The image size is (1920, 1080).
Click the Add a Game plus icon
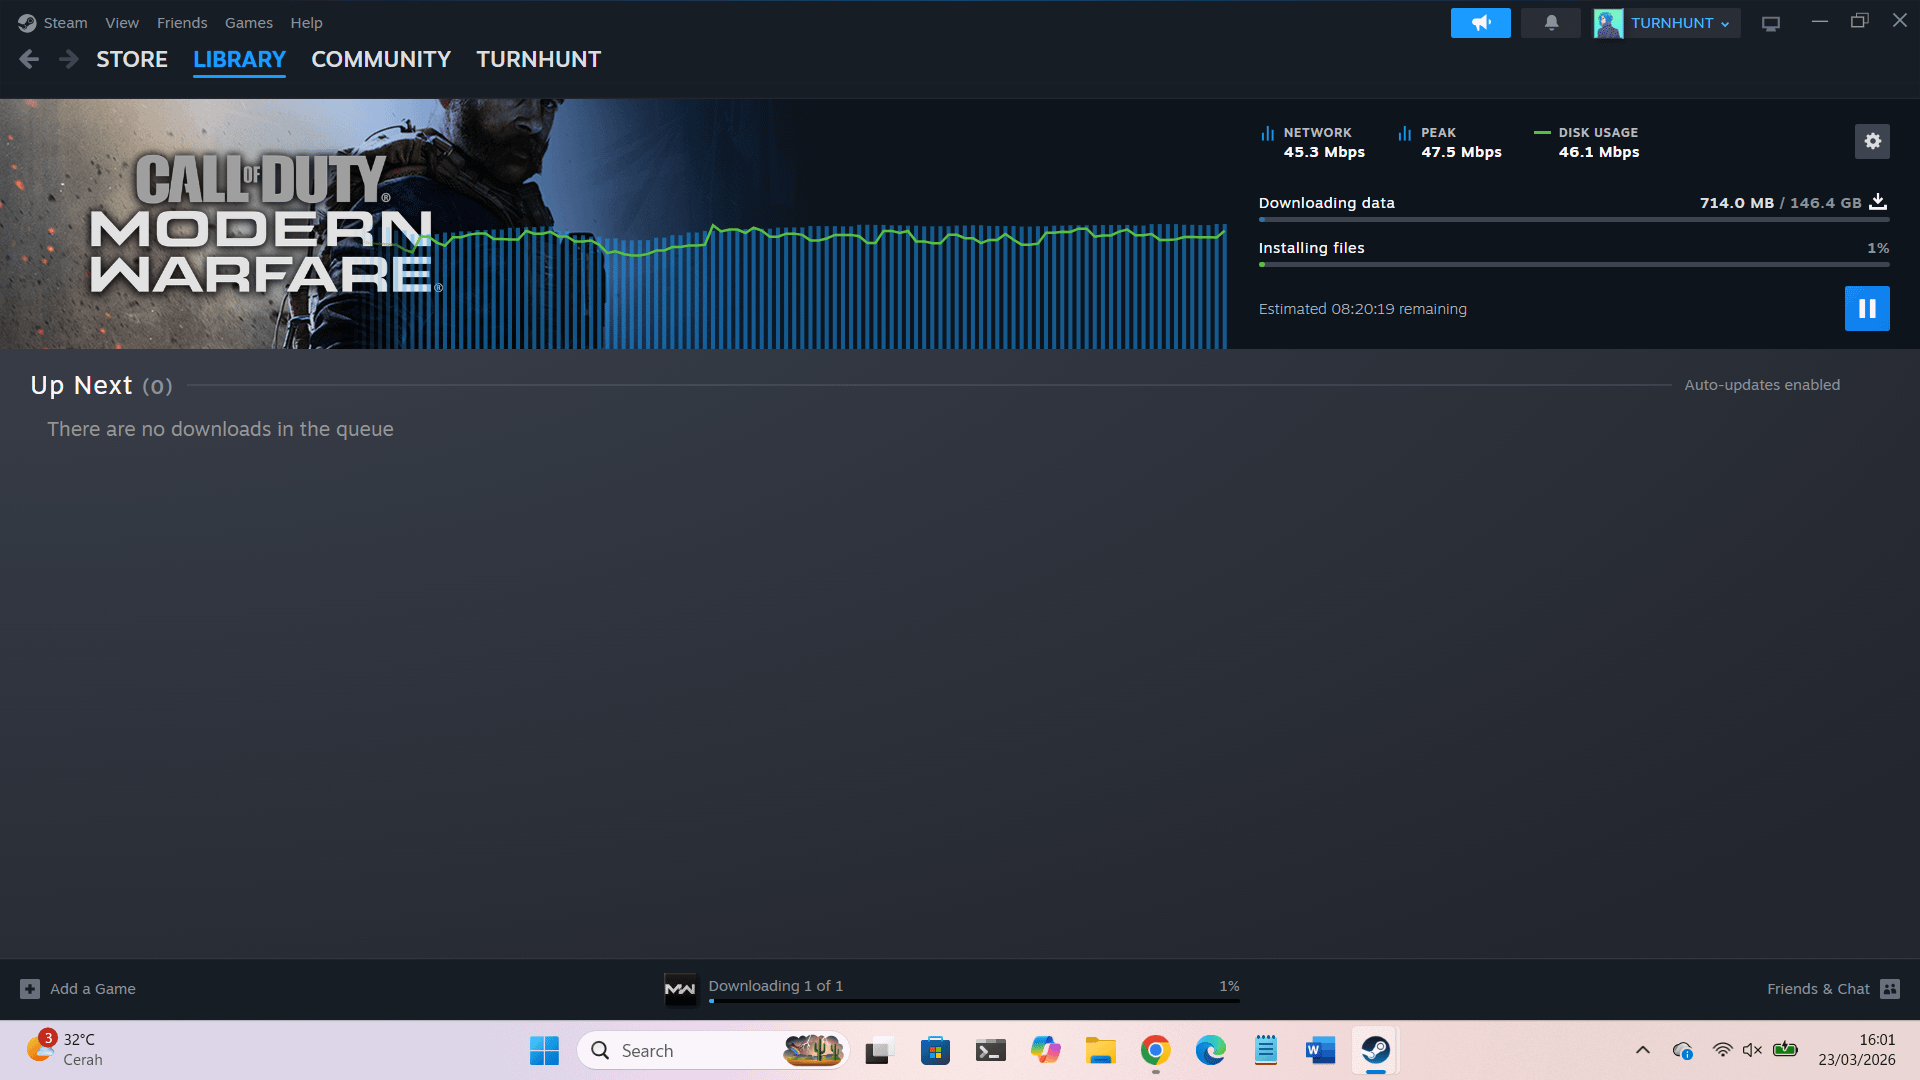tap(30, 988)
